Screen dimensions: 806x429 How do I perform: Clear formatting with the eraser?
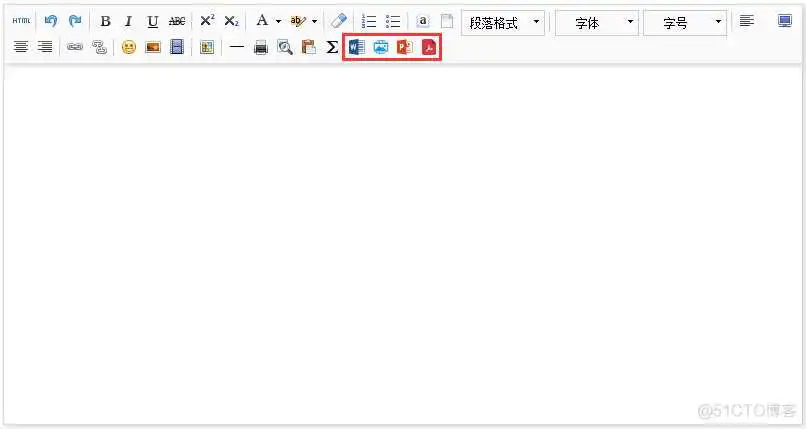point(339,21)
